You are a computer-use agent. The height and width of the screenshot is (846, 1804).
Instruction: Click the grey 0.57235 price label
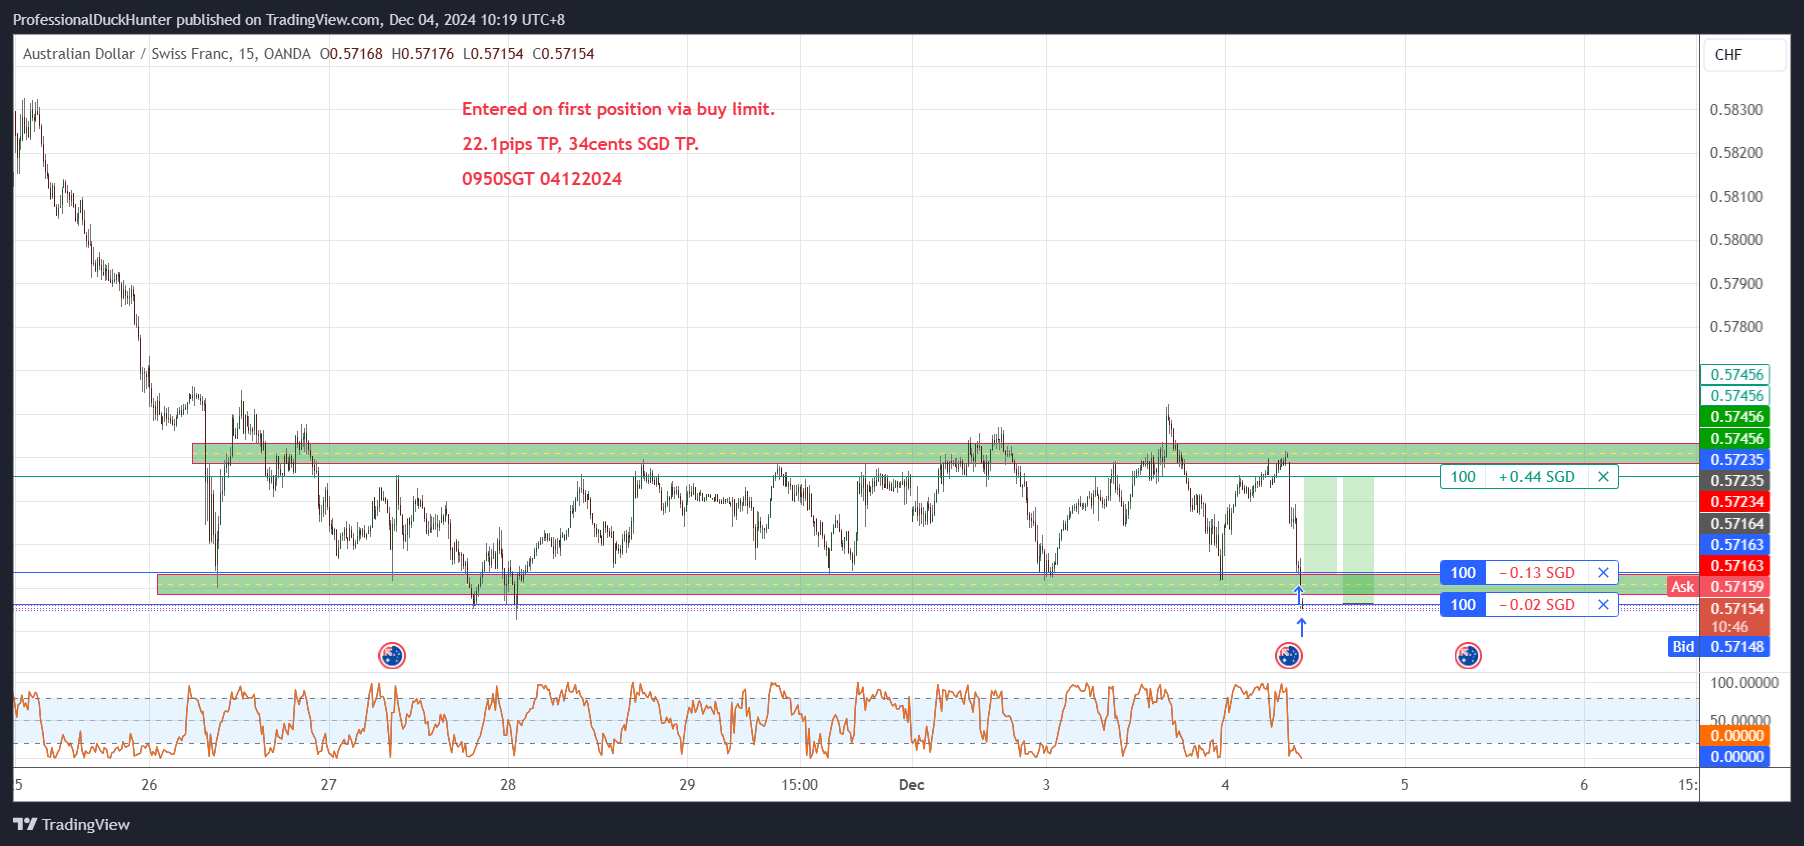pyautogui.click(x=1736, y=481)
